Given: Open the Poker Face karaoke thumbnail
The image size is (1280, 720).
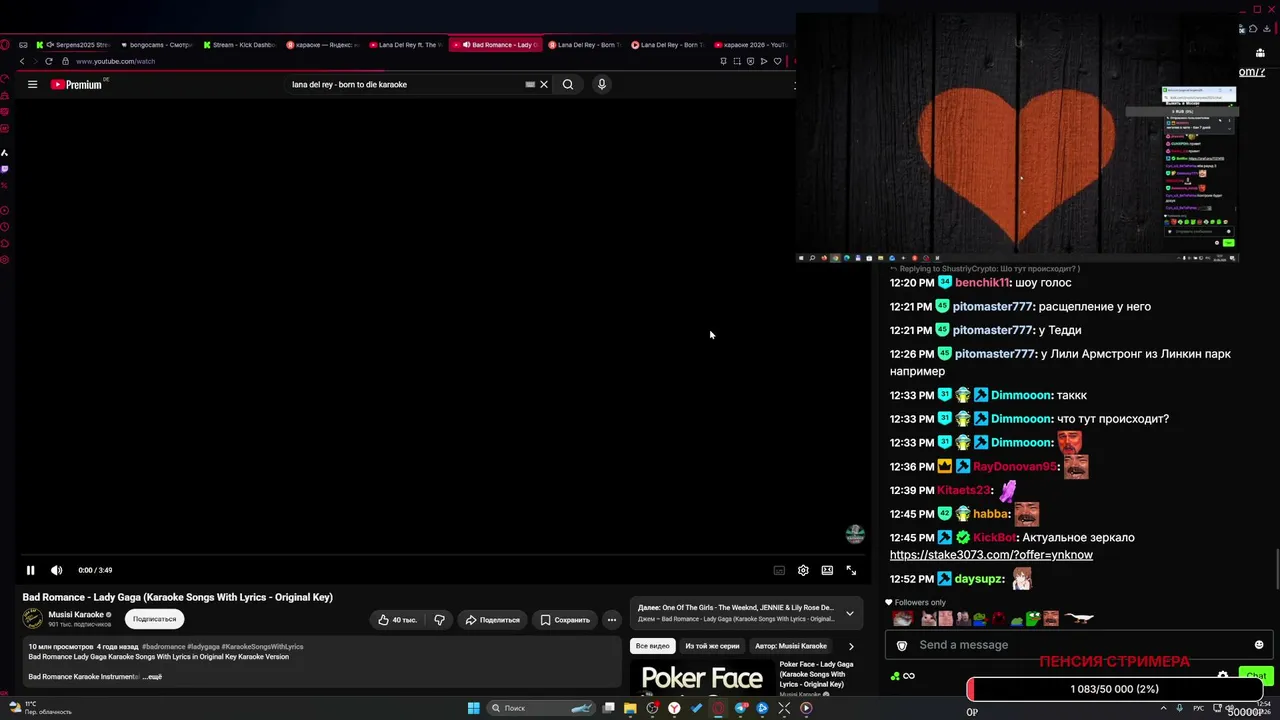Looking at the screenshot, I should [x=701, y=678].
